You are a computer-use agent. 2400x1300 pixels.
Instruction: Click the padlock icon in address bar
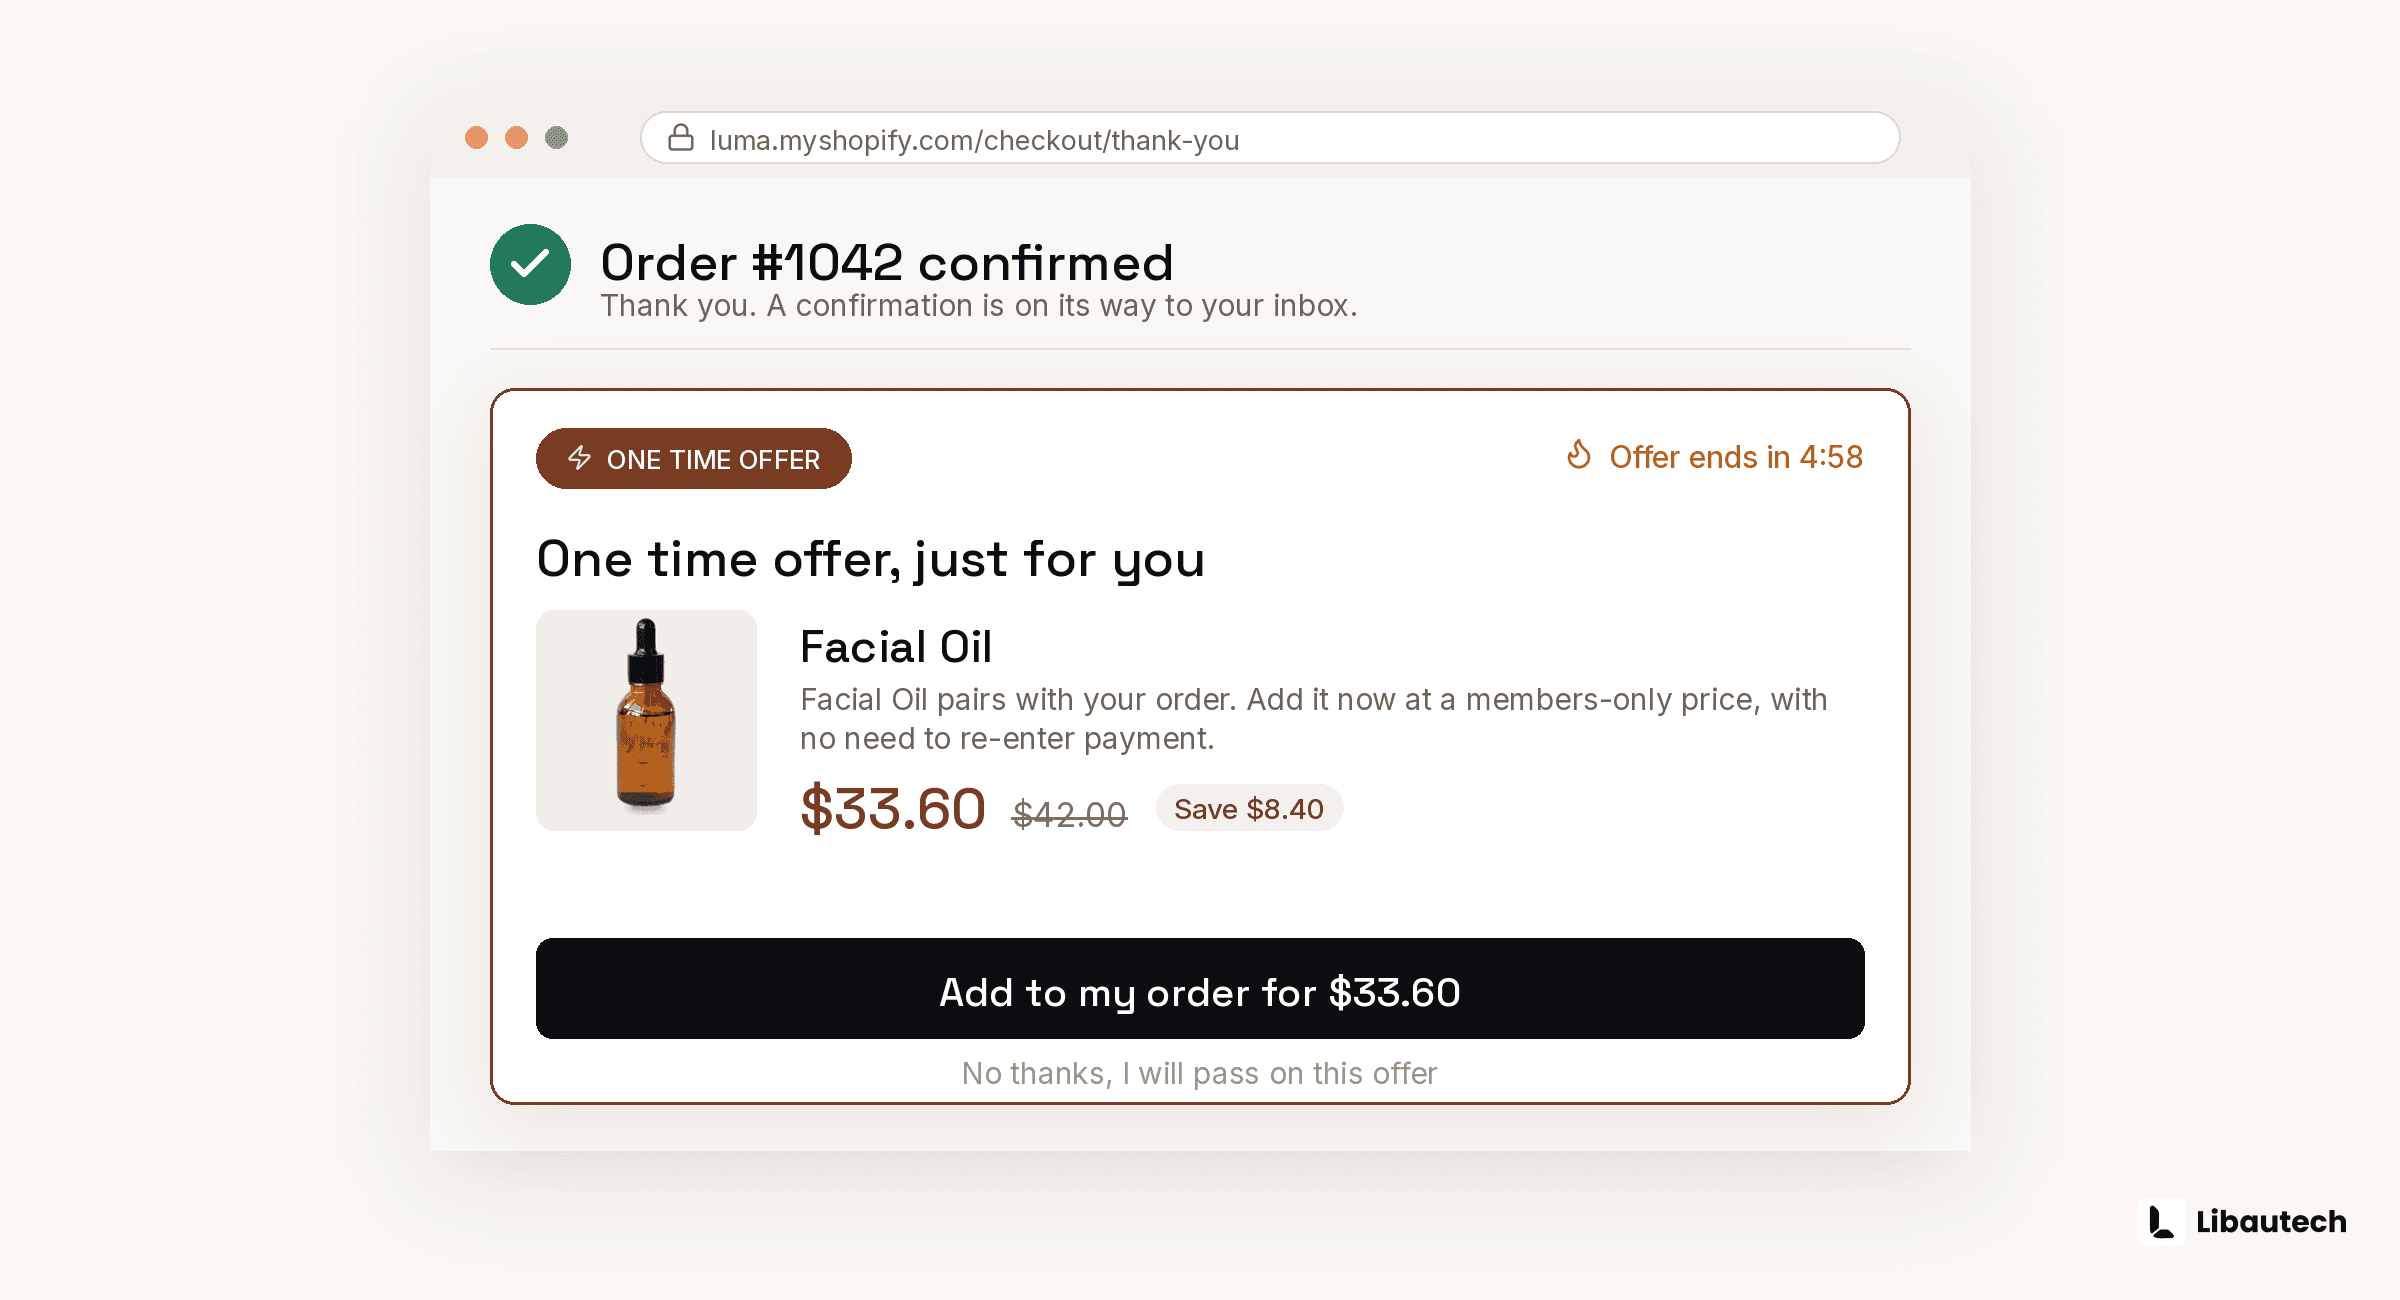[x=681, y=137]
